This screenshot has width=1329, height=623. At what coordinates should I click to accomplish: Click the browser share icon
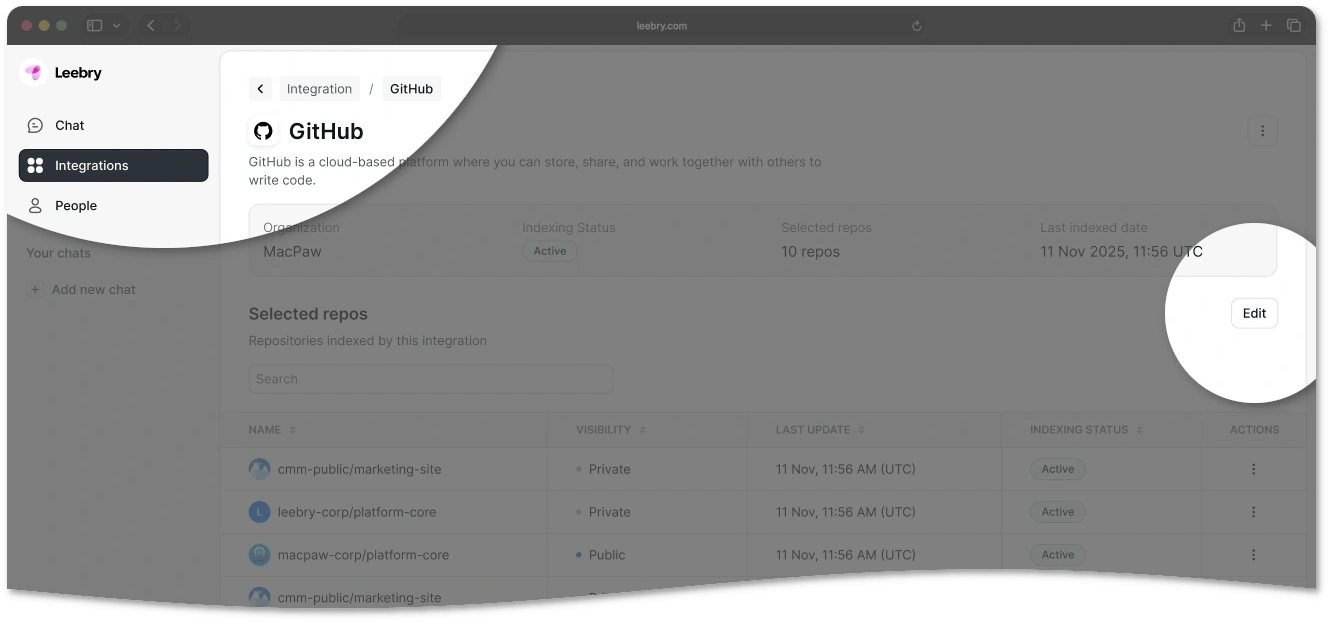click(x=1239, y=25)
